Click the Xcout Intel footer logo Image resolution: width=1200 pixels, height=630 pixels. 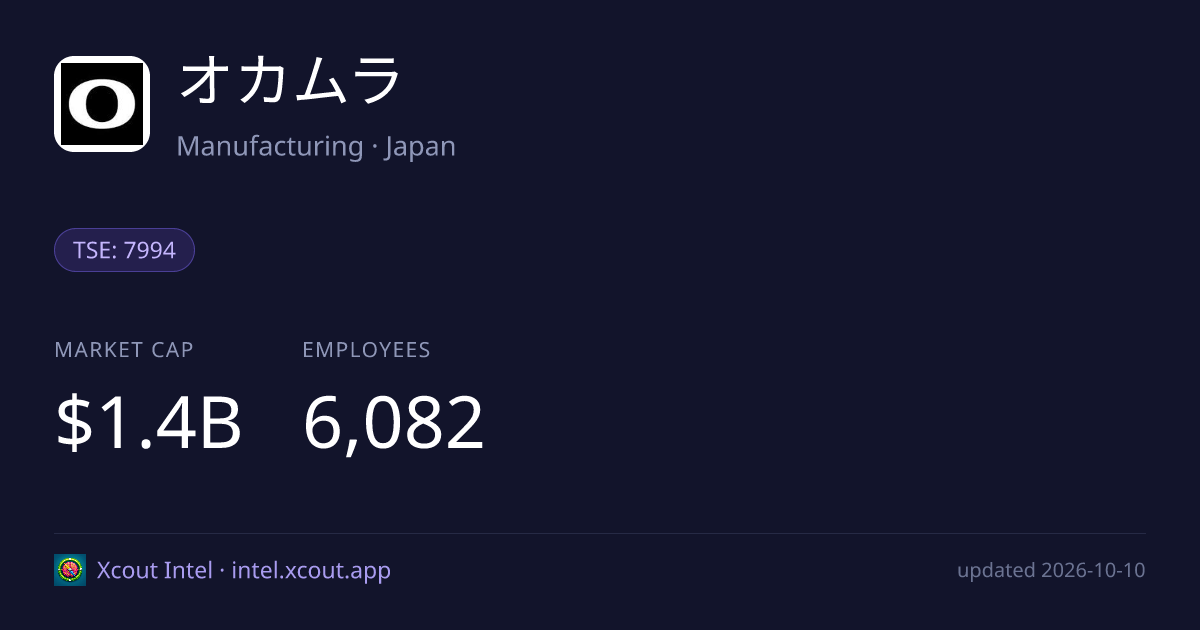pyautogui.click(x=70, y=570)
